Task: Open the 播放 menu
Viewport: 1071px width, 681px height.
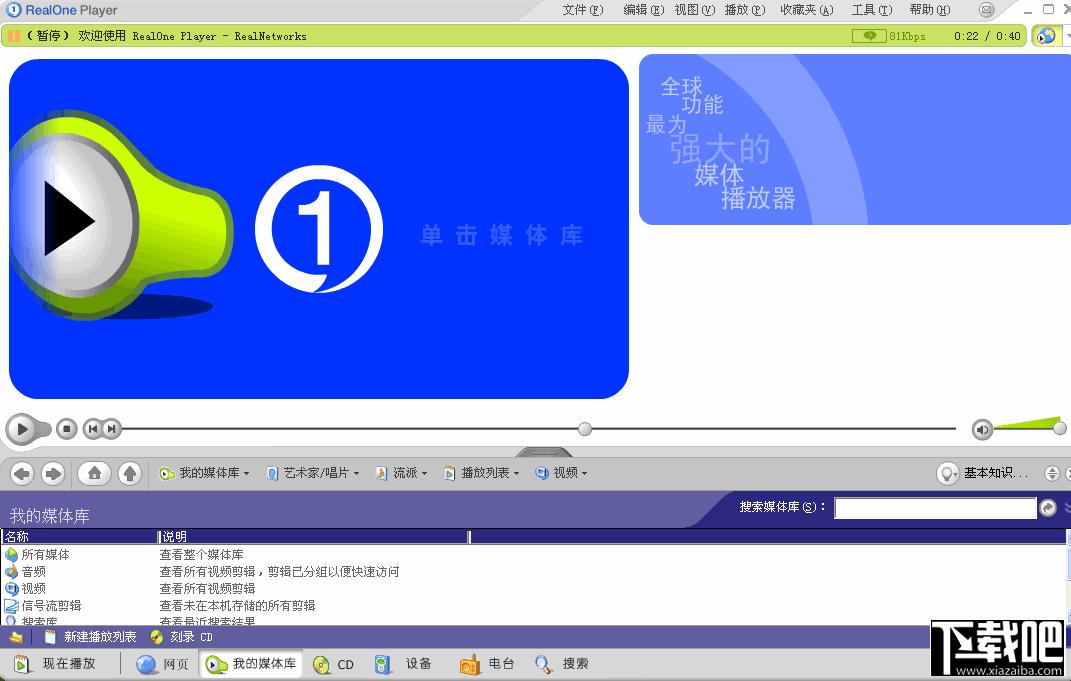Action: 745,10
